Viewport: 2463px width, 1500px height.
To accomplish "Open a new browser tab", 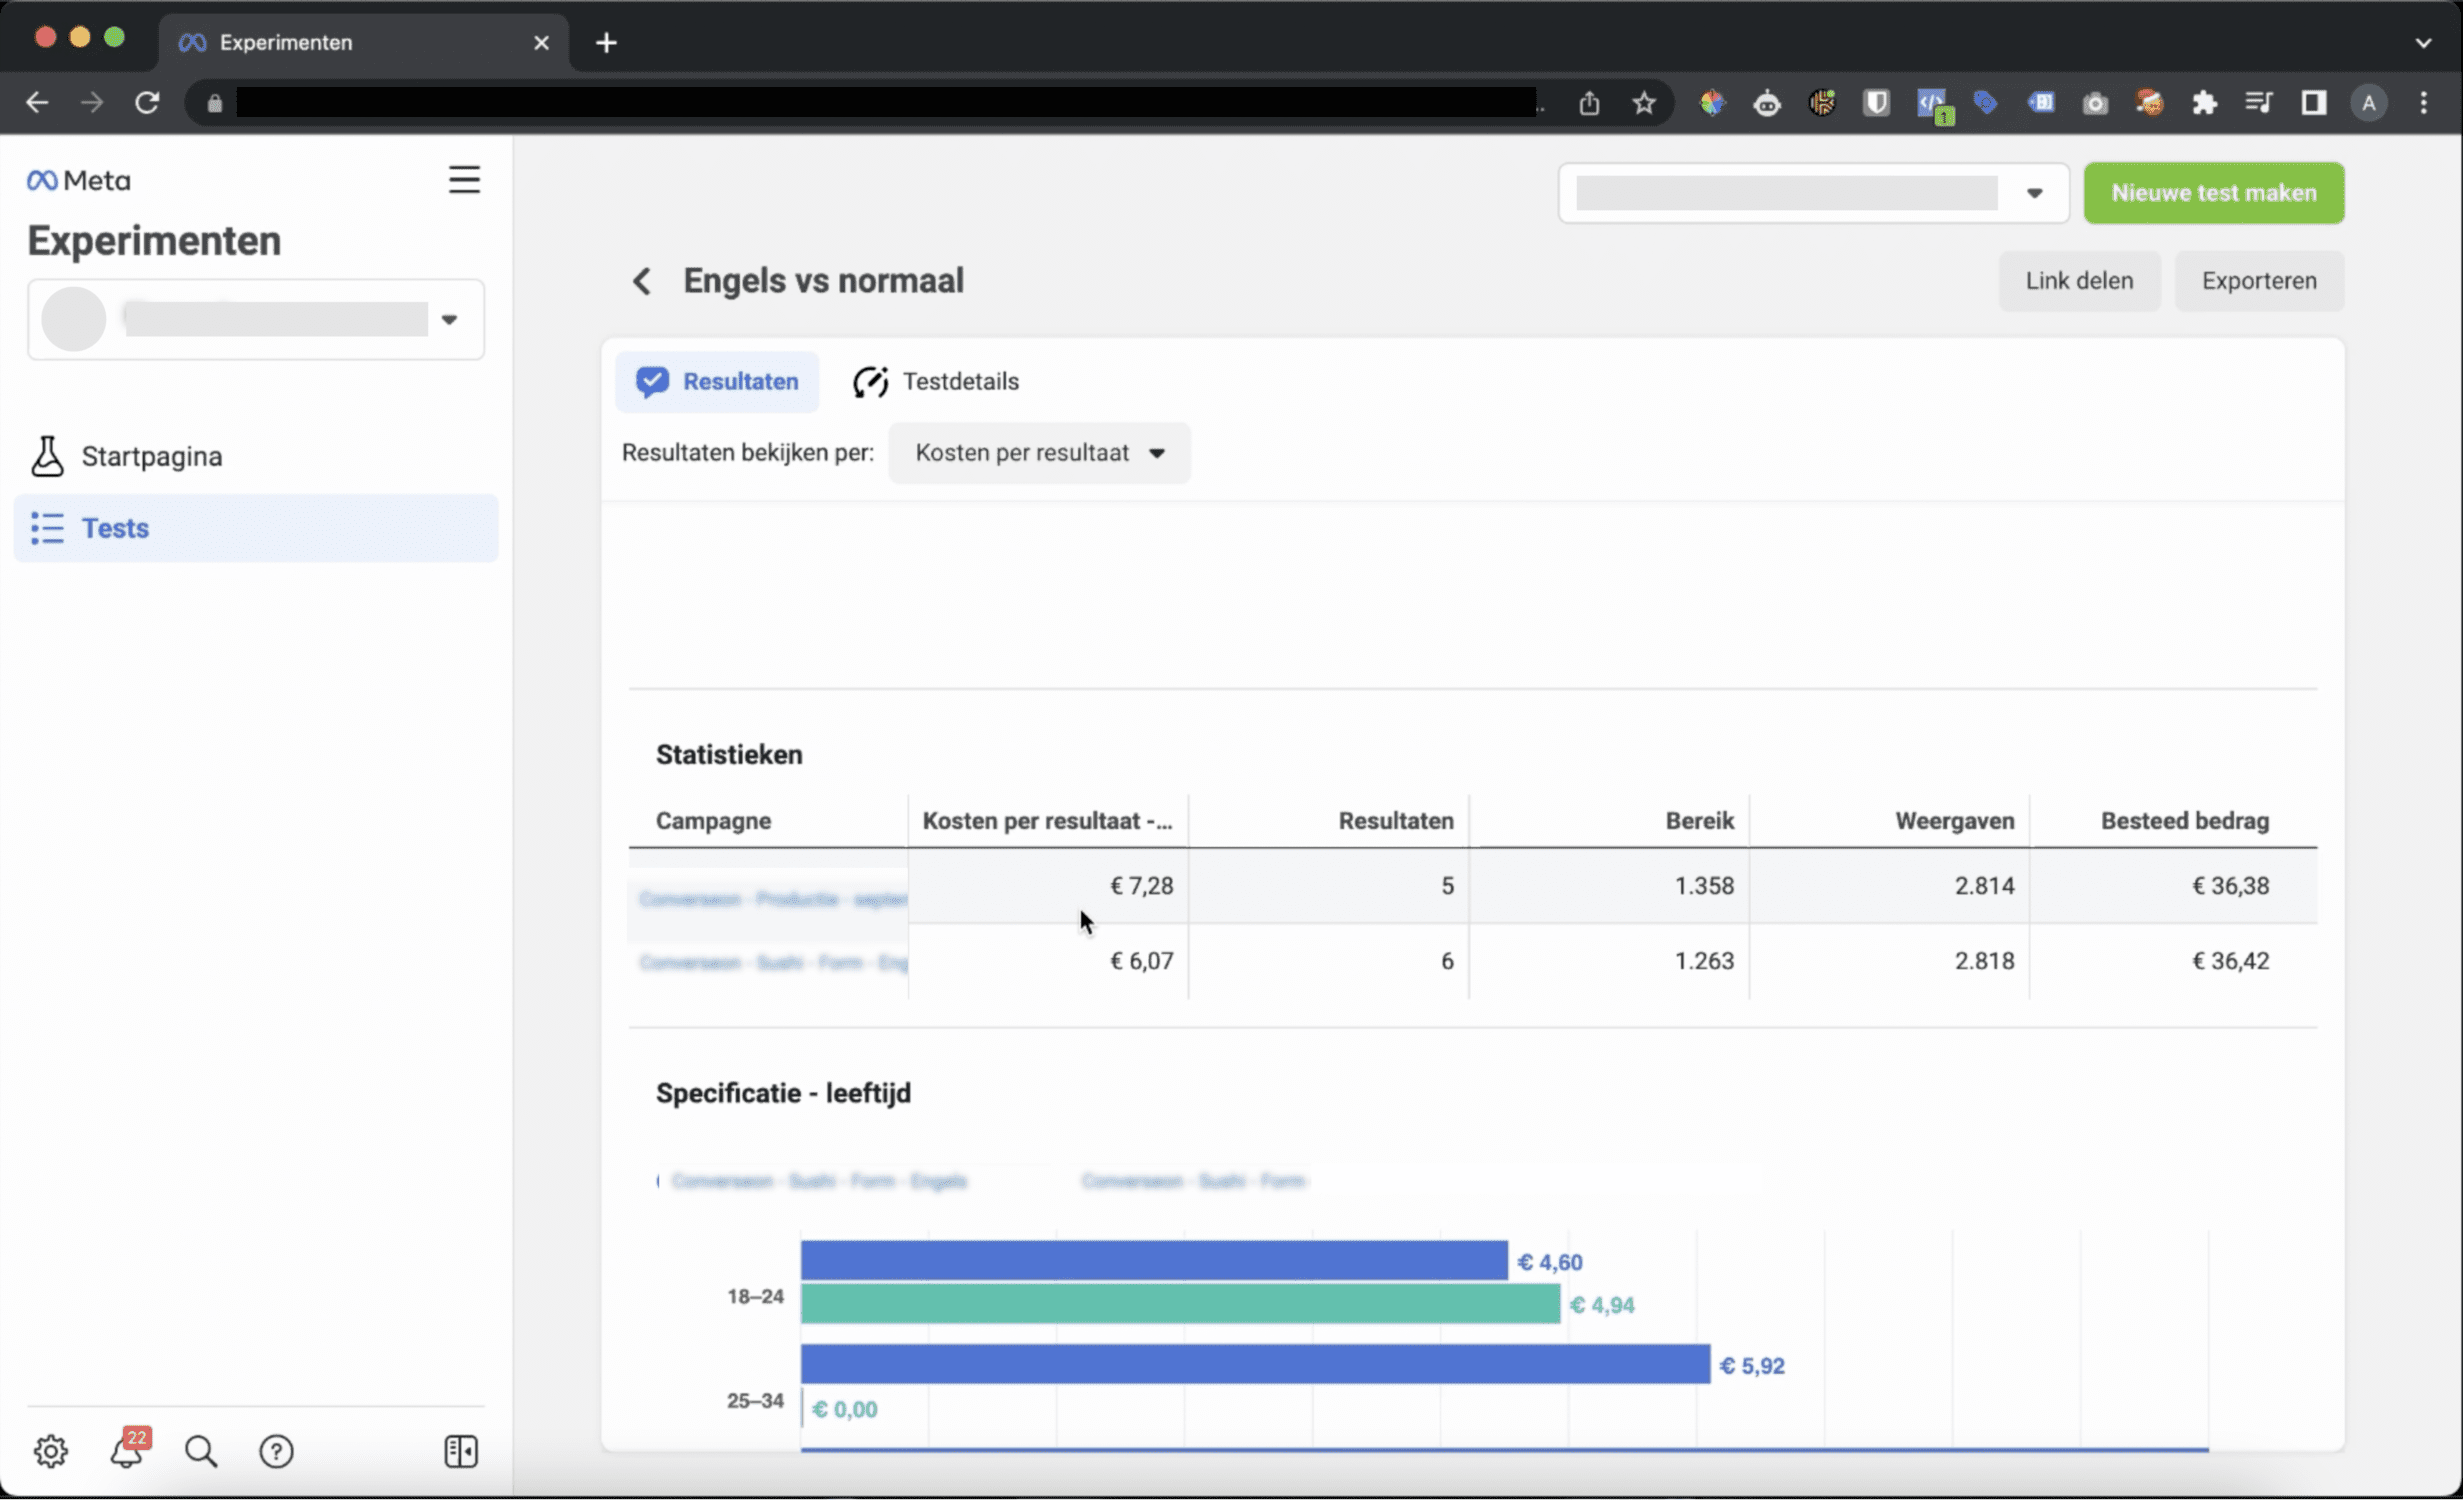I will coord(606,43).
